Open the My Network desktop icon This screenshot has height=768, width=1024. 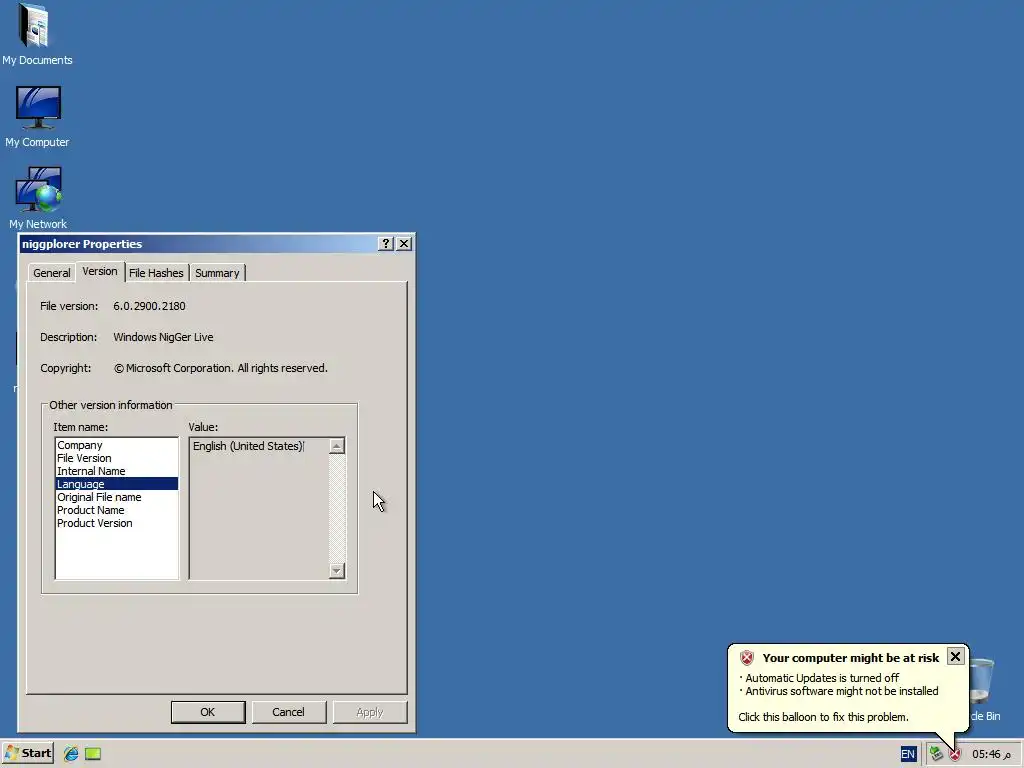click(38, 198)
